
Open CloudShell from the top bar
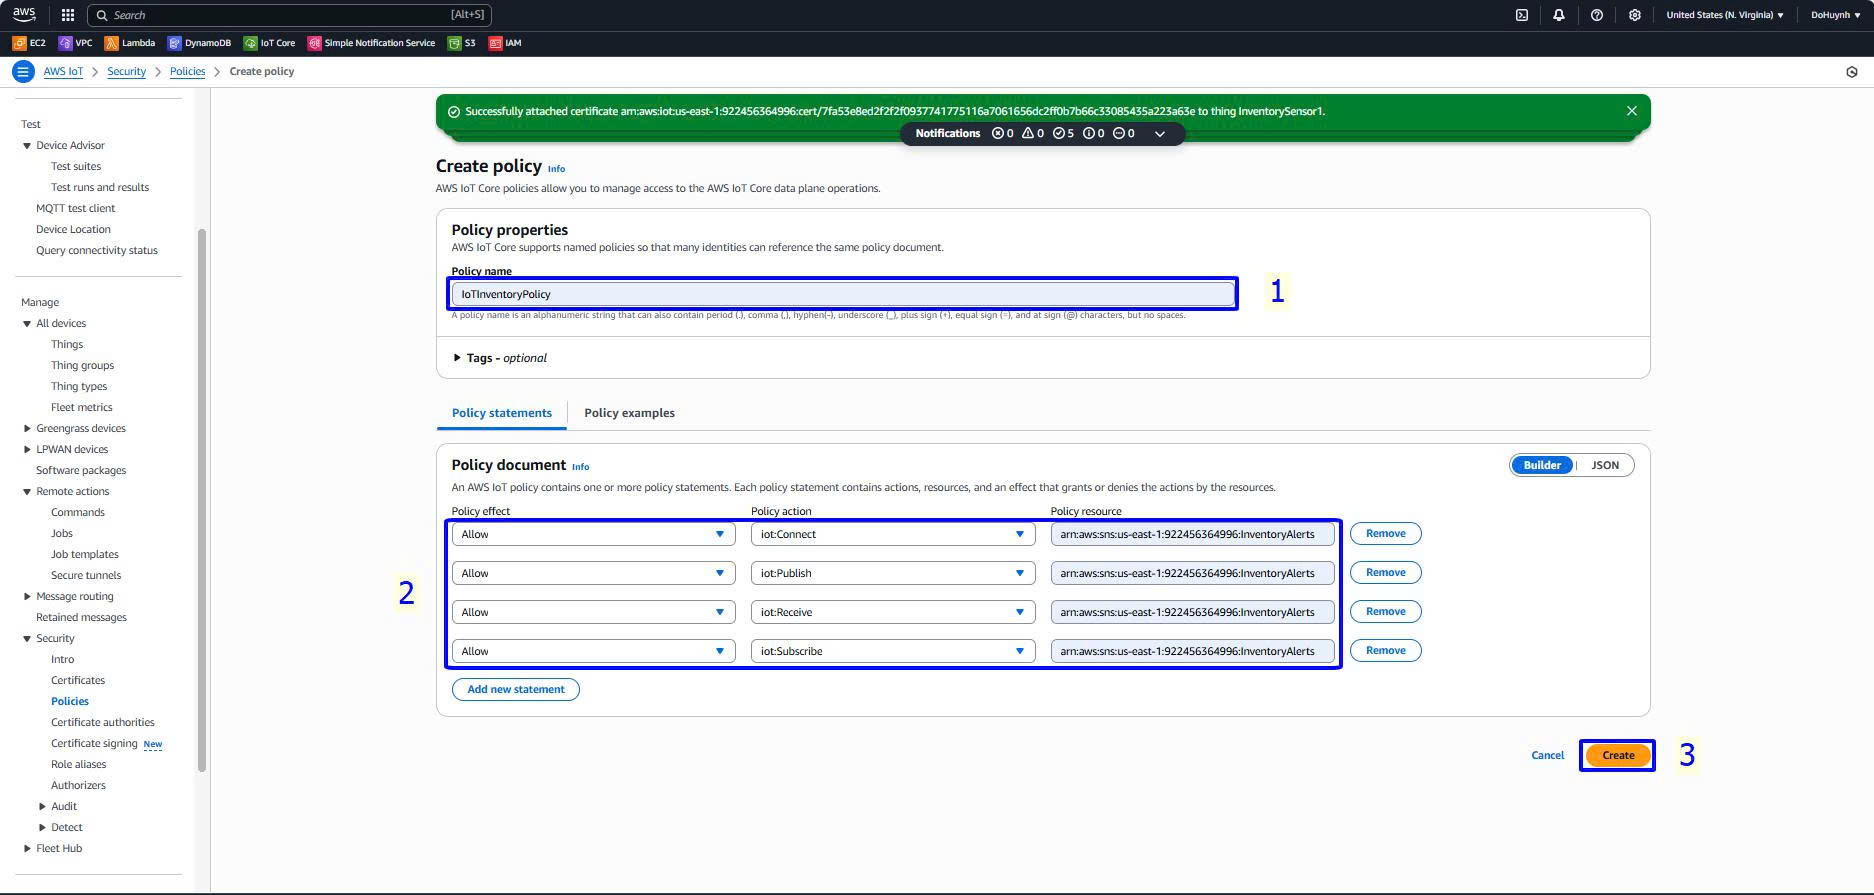click(1521, 15)
